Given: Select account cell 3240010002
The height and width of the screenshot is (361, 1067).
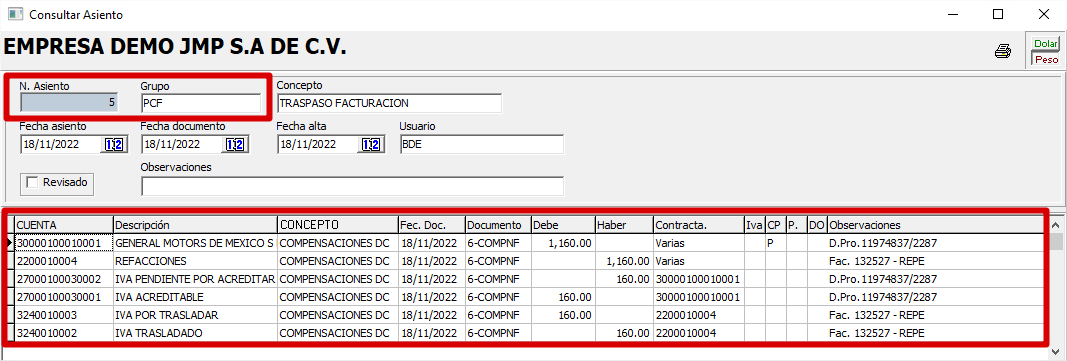Looking at the screenshot, I should 63,333.
